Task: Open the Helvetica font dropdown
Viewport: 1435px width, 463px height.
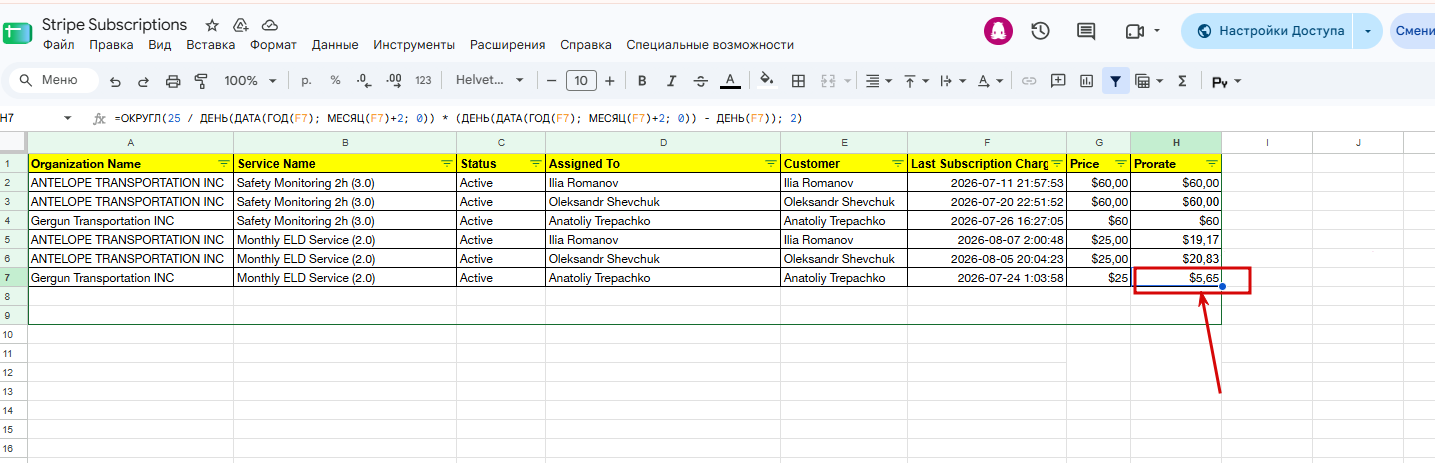Action: click(x=490, y=81)
